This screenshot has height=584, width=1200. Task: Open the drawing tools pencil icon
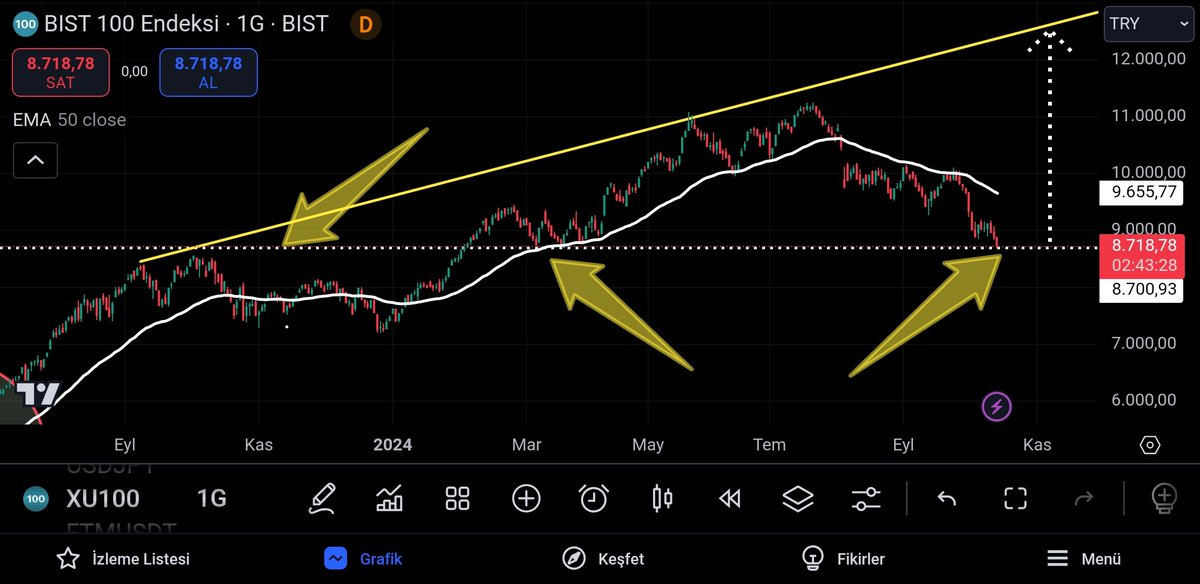tap(322, 498)
